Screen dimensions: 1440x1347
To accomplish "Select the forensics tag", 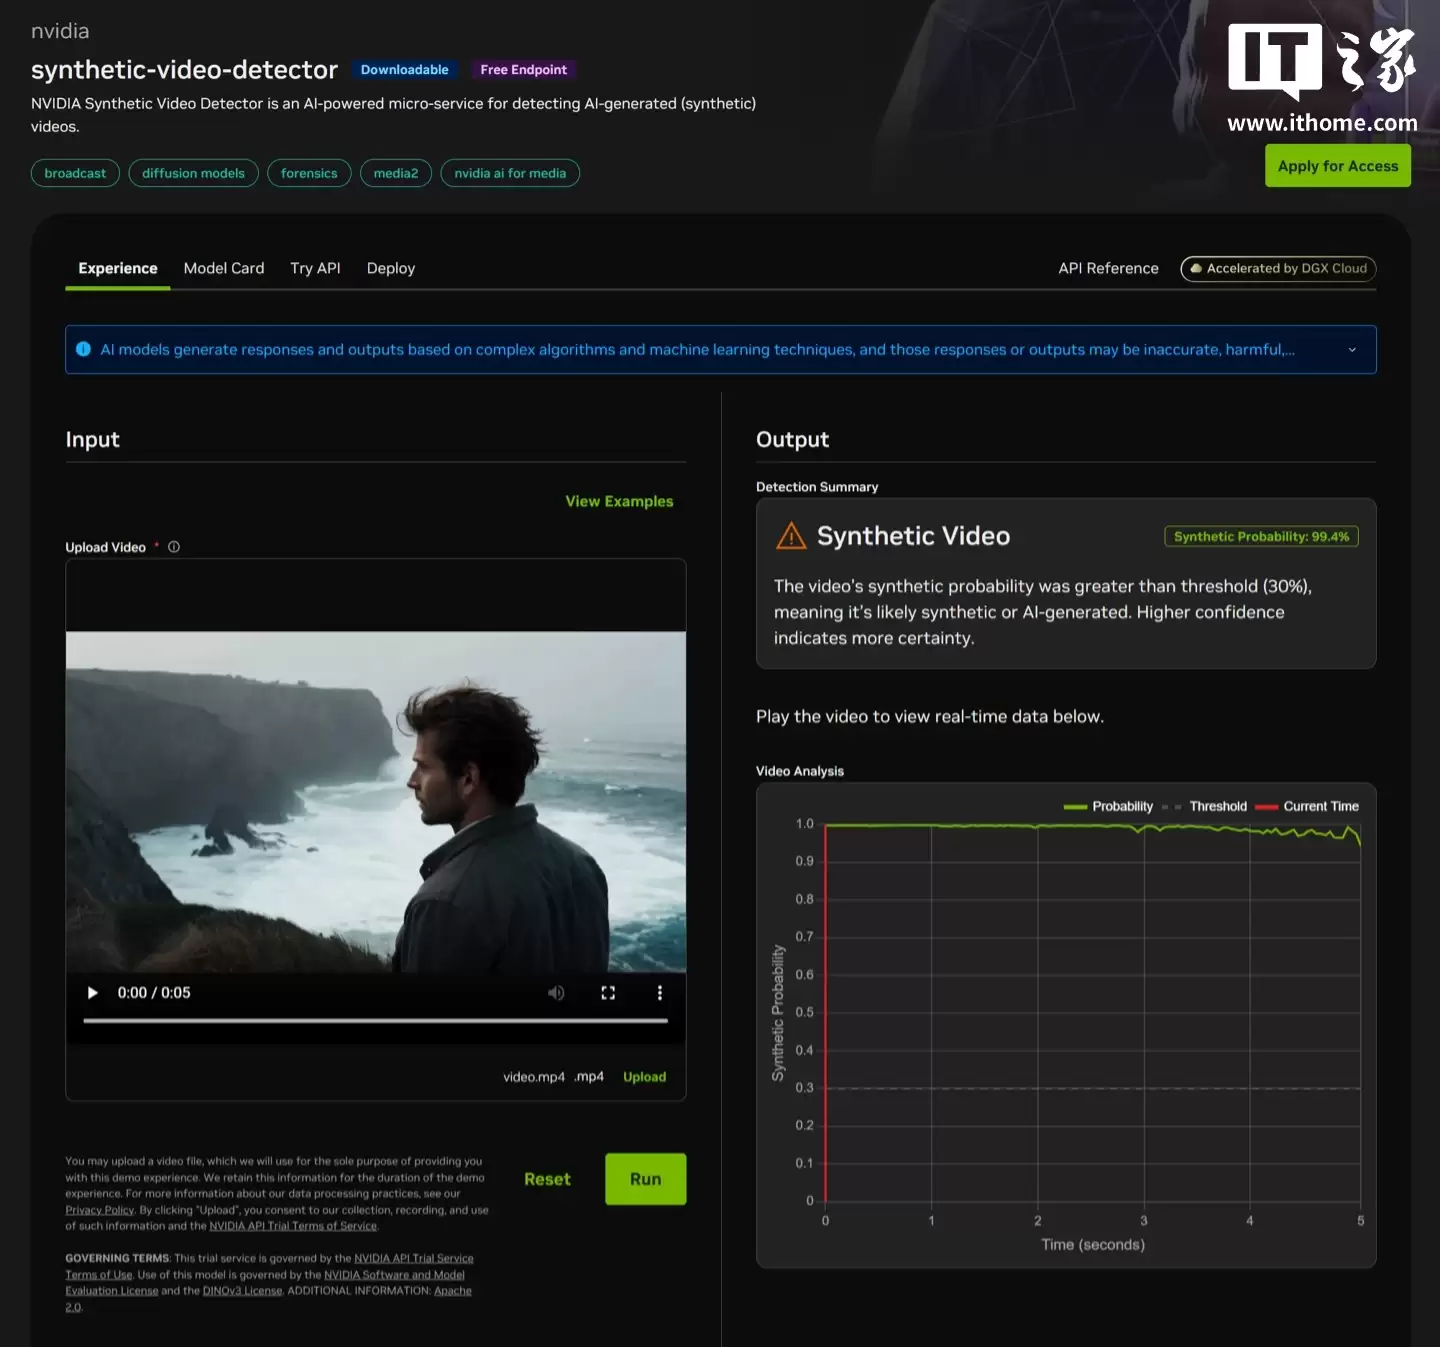I will click(309, 173).
